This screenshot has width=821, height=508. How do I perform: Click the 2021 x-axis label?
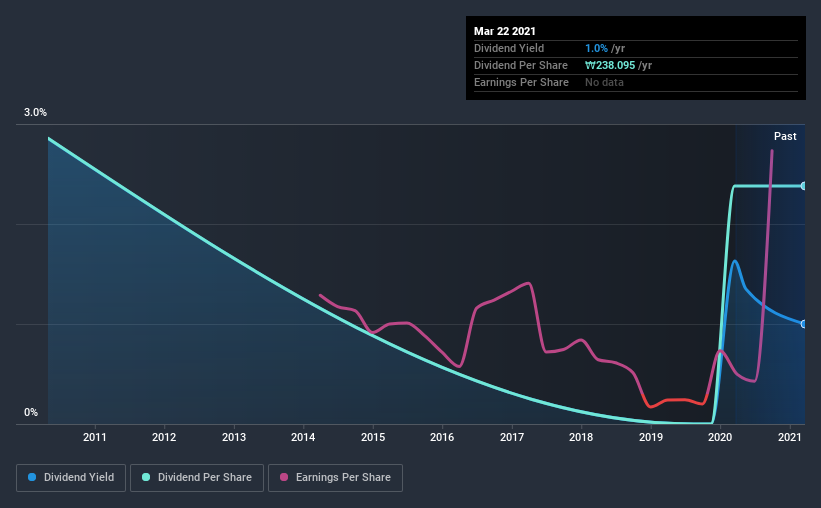click(x=790, y=437)
